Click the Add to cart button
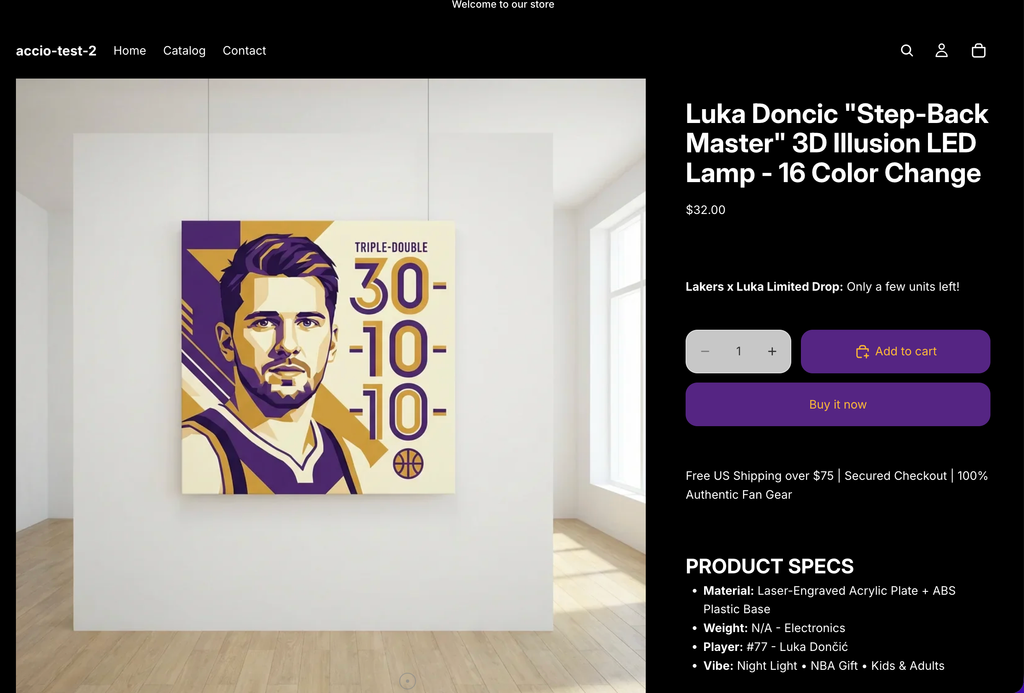Image resolution: width=1024 pixels, height=693 pixels. point(895,351)
